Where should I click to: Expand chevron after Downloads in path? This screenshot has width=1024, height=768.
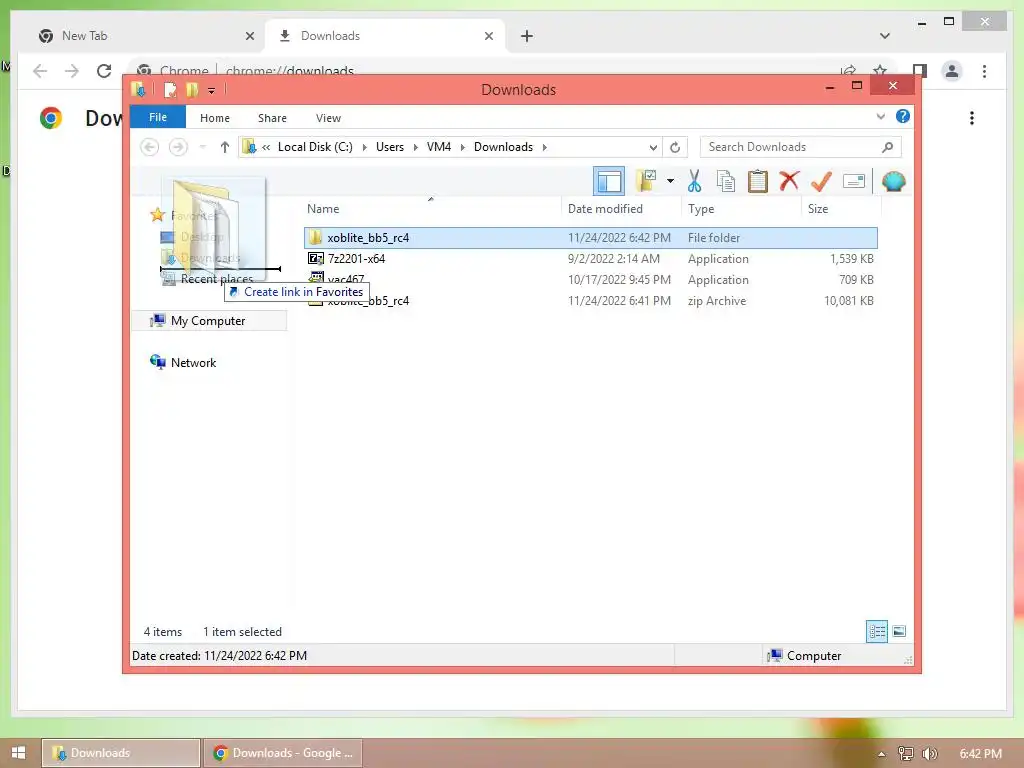(544, 148)
